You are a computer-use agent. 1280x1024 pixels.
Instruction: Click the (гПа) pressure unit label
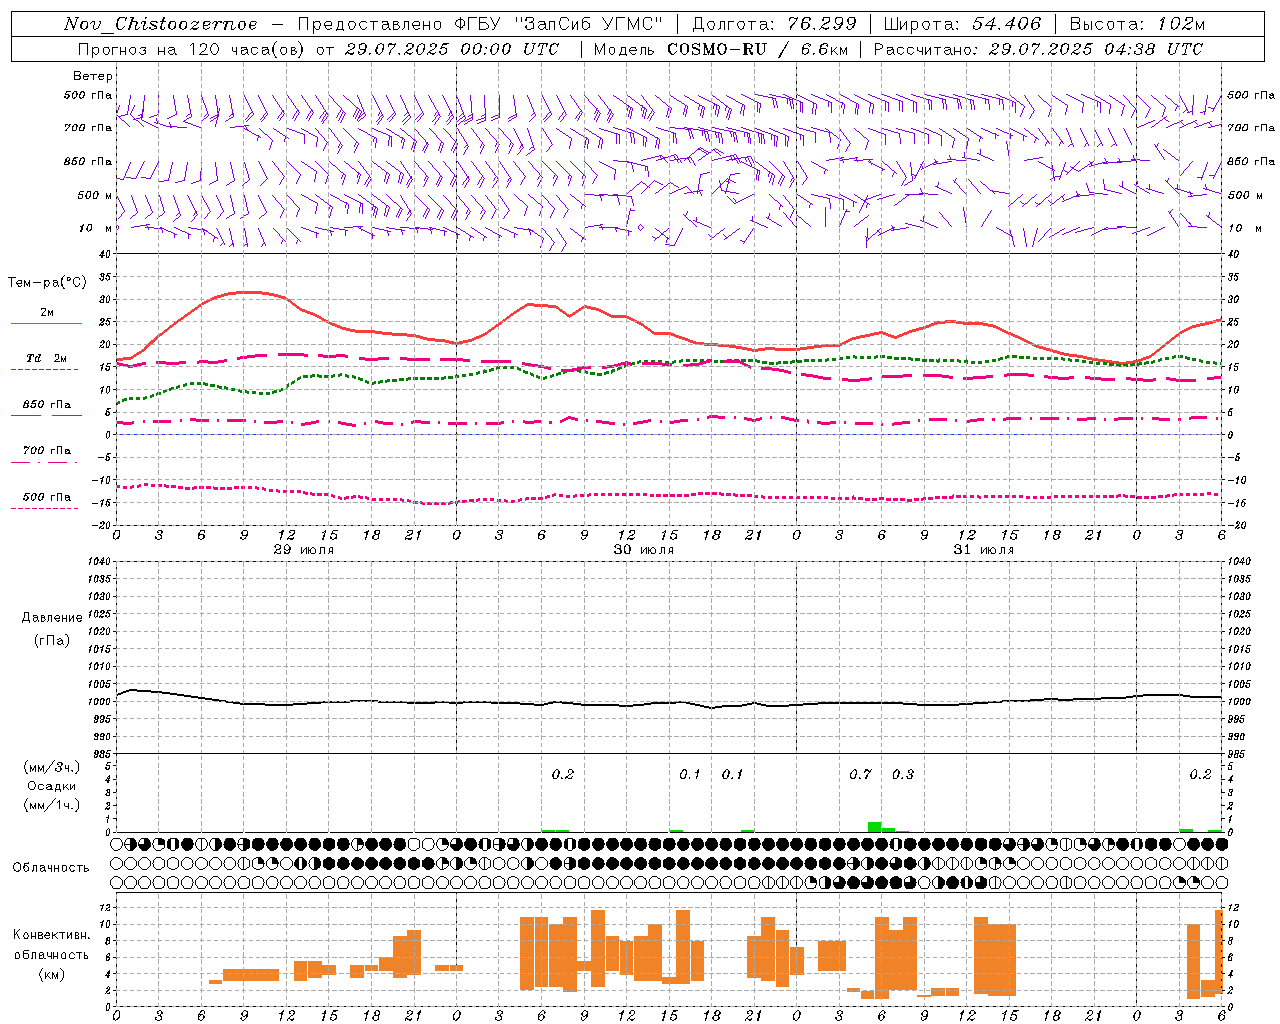click(x=52, y=640)
